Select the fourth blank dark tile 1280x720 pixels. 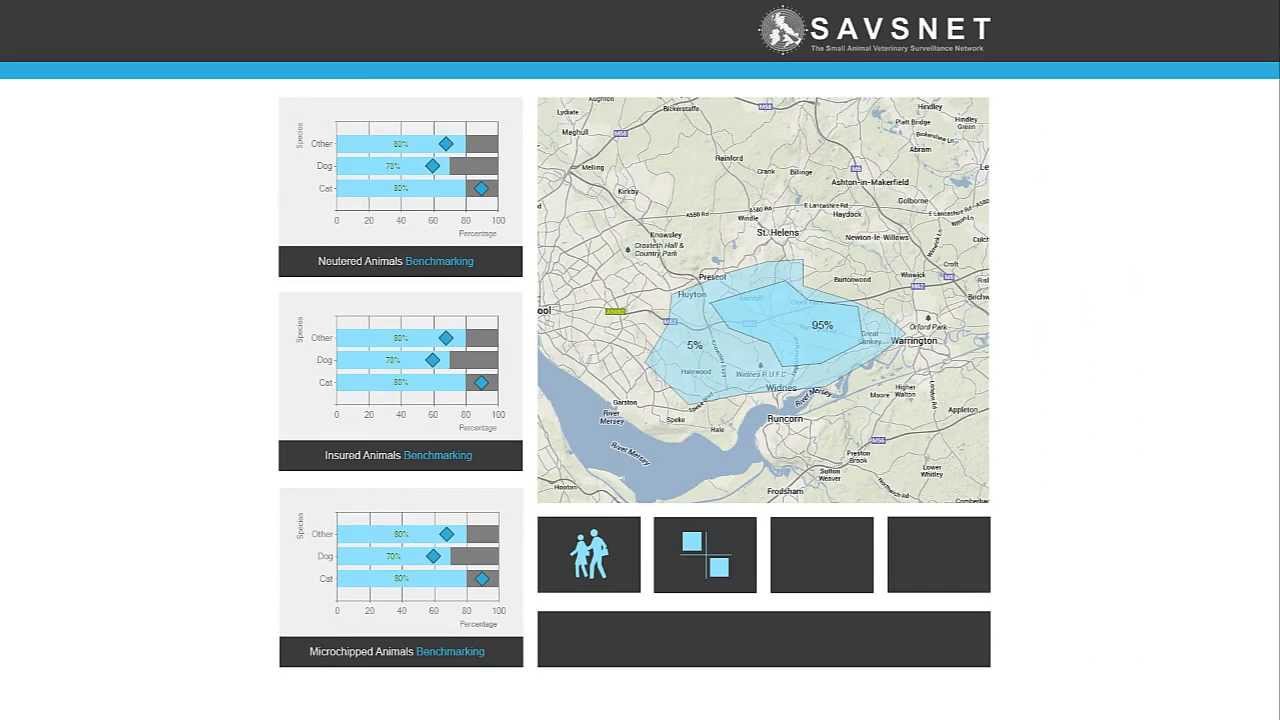pyautogui.click(x=939, y=555)
